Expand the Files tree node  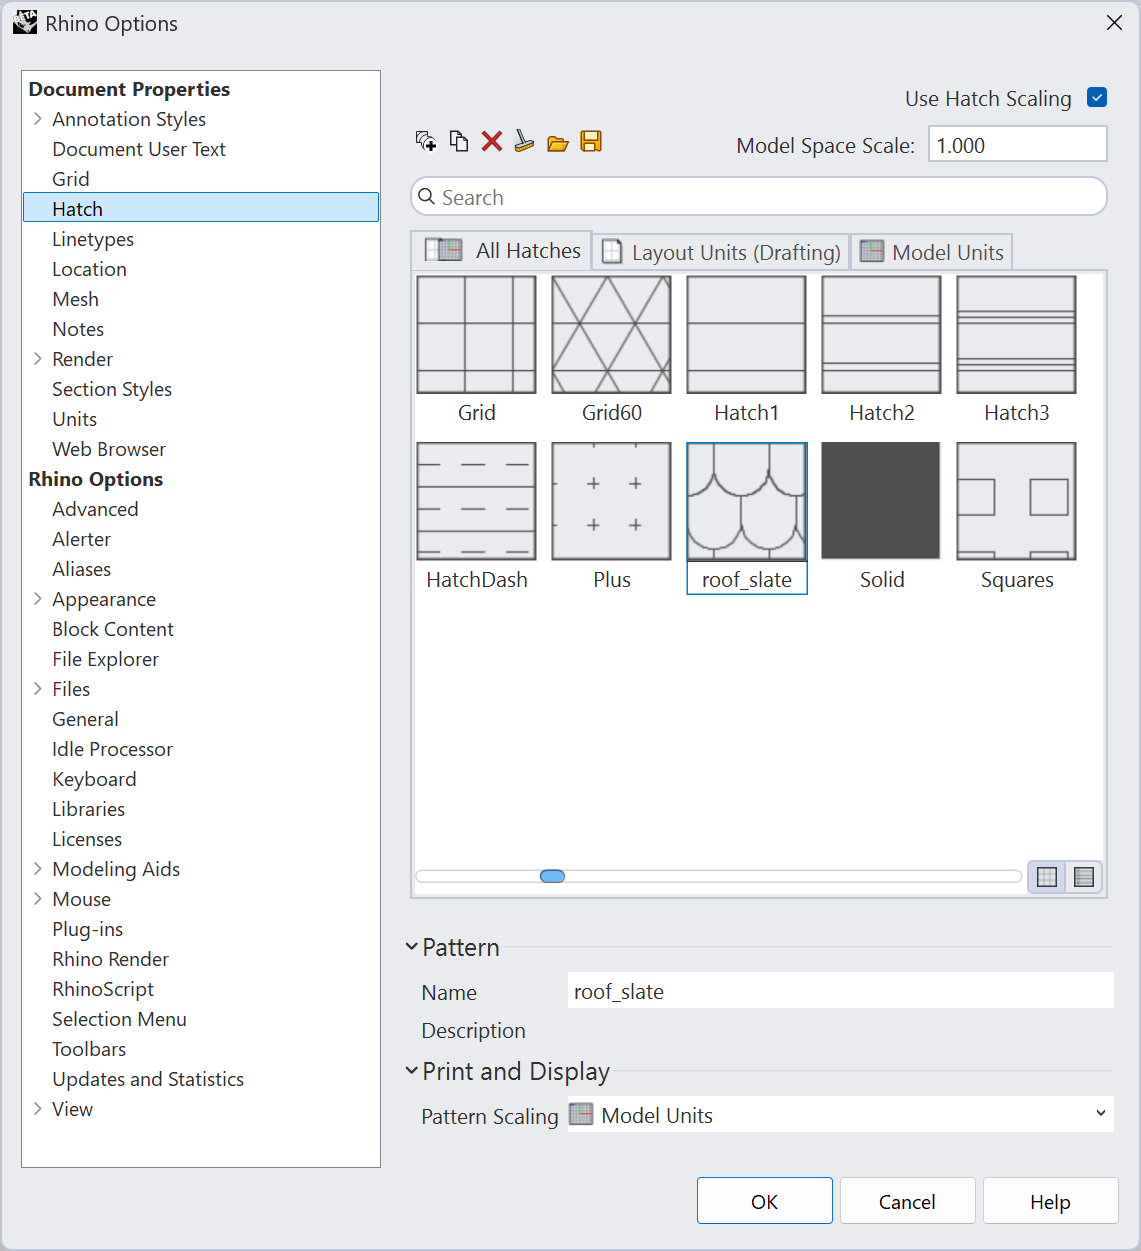pos(37,689)
